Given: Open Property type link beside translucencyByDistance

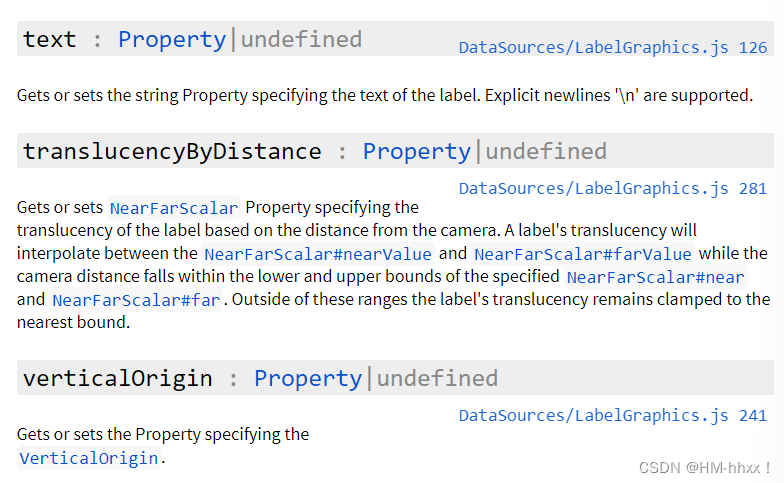Looking at the screenshot, I should [x=416, y=152].
